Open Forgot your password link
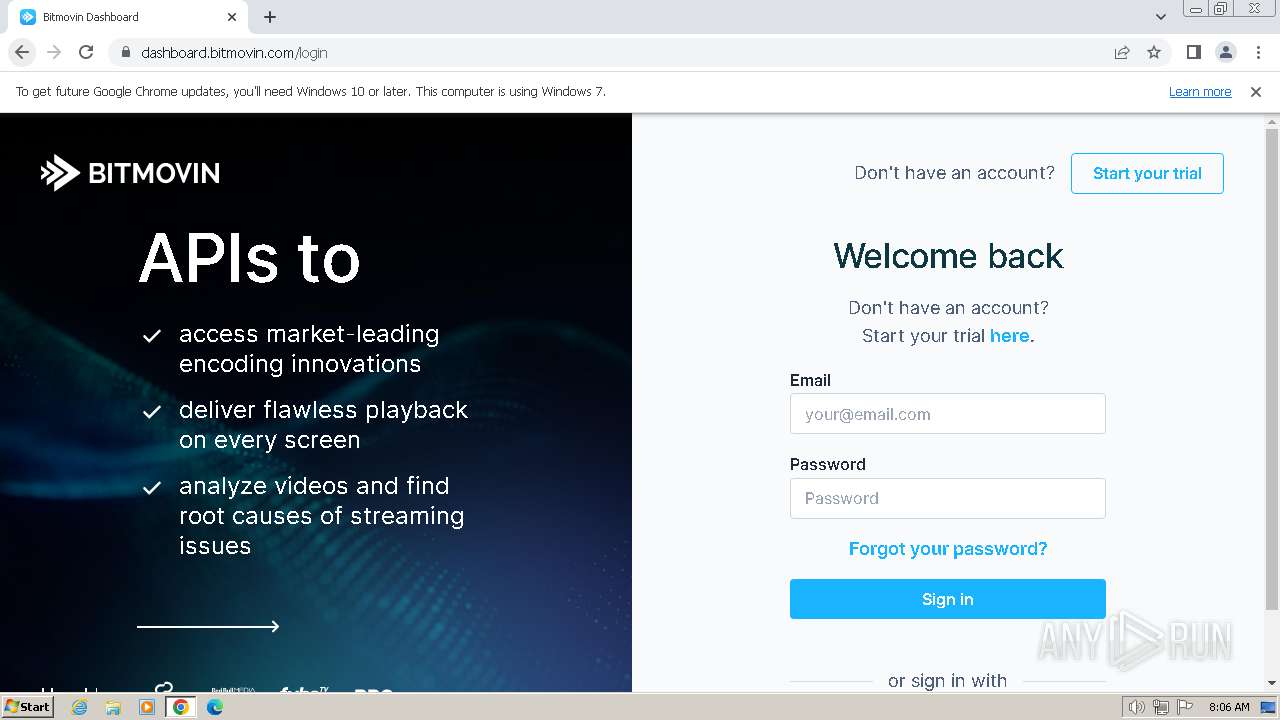 coord(948,549)
